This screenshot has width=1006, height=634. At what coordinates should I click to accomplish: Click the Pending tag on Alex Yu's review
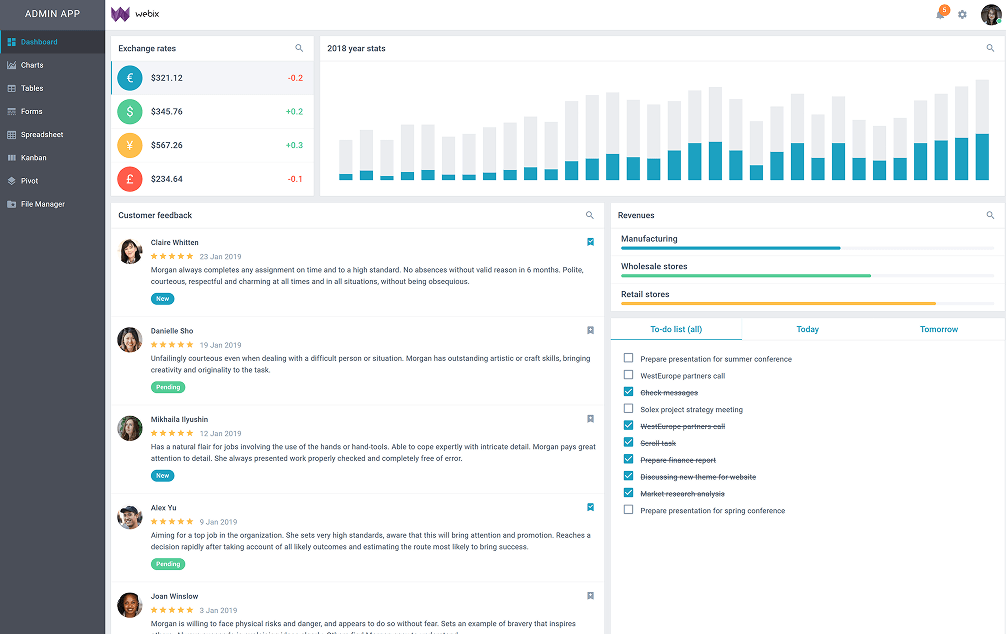(168, 564)
